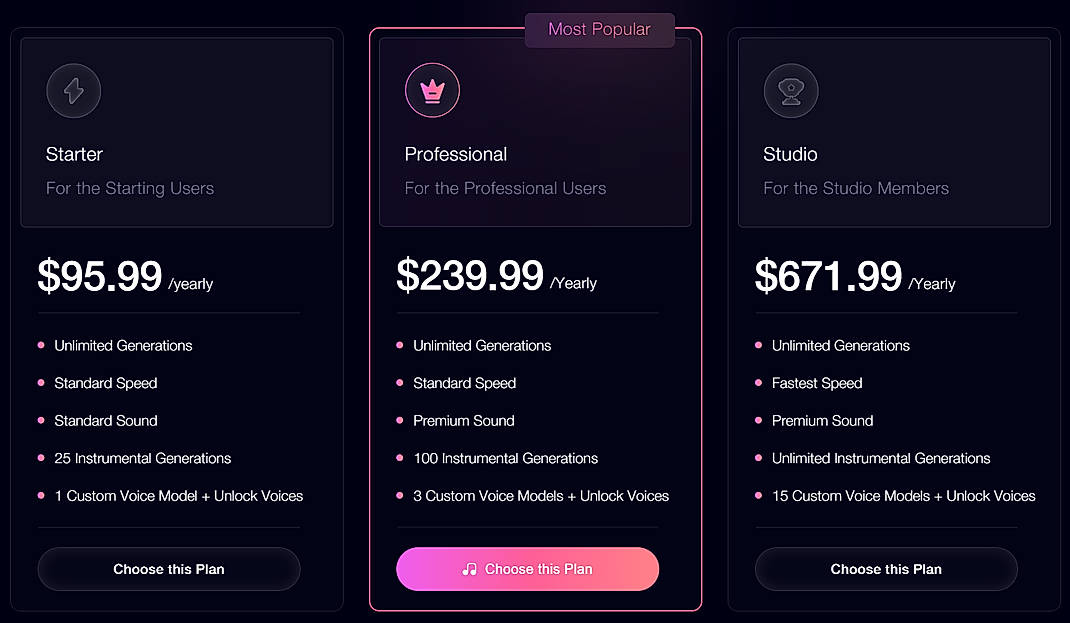
Task: Select the Studio plan header card
Action: (893, 131)
